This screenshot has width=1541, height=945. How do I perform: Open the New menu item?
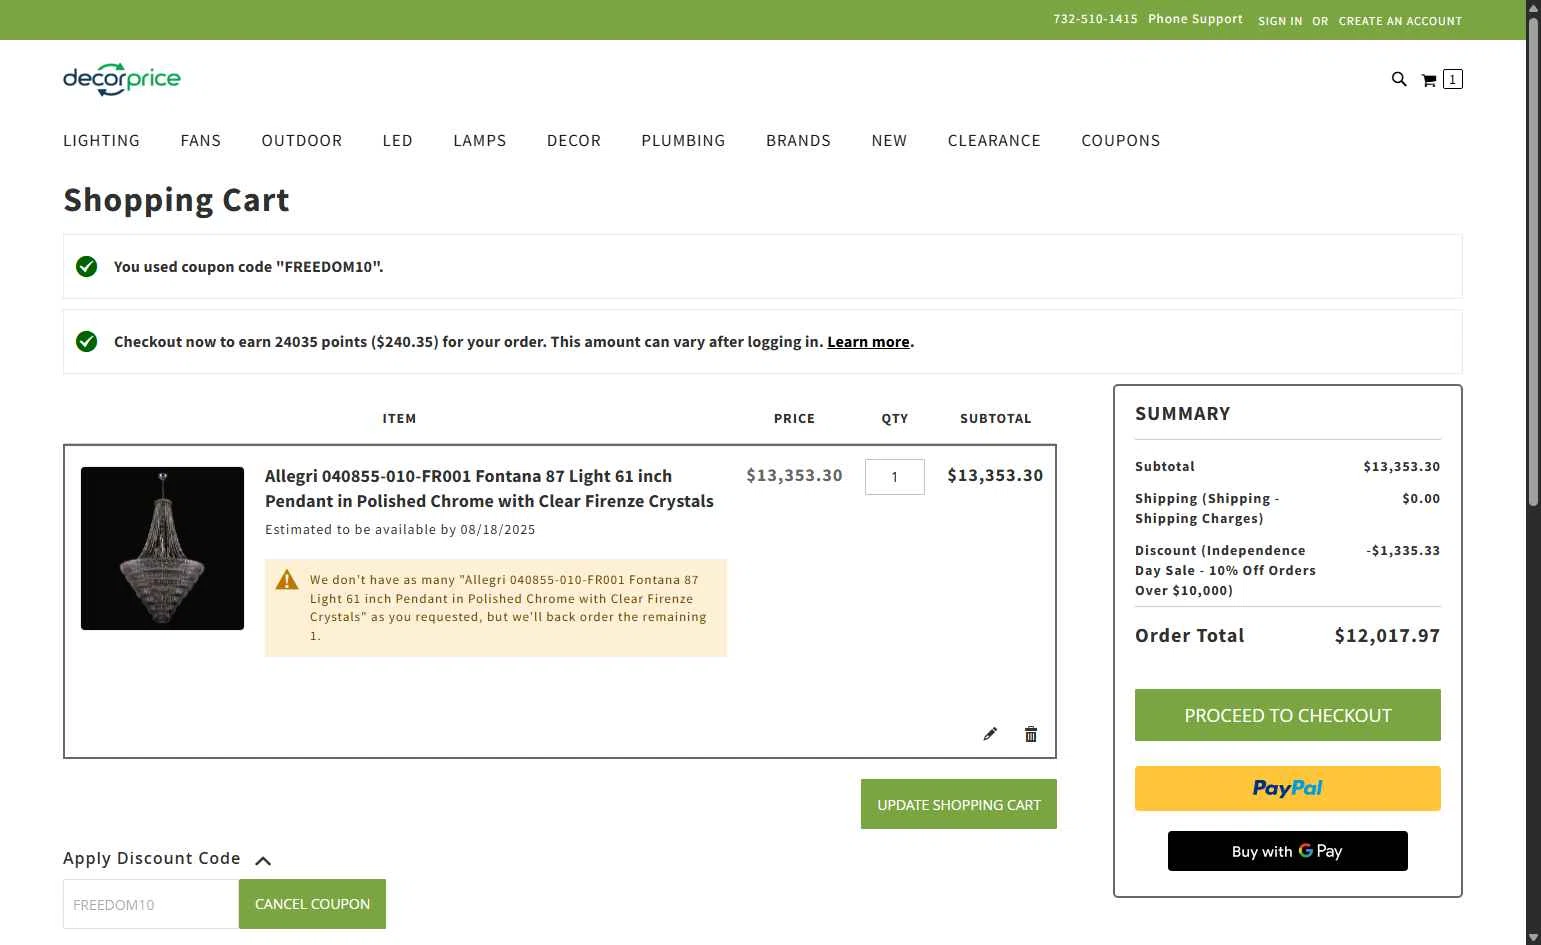(889, 141)
